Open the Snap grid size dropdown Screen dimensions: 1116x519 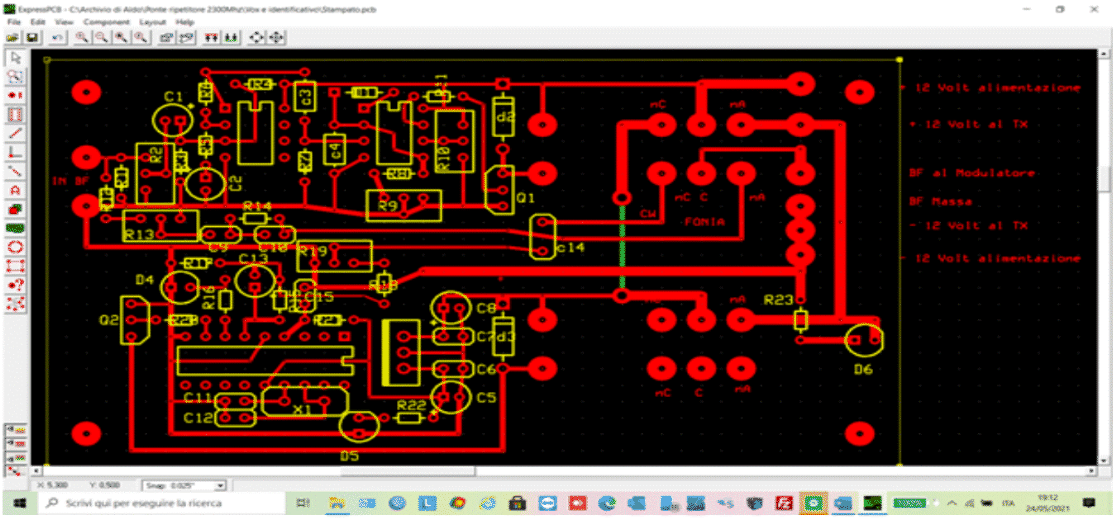pyautogui.click(x=220, y=486)
